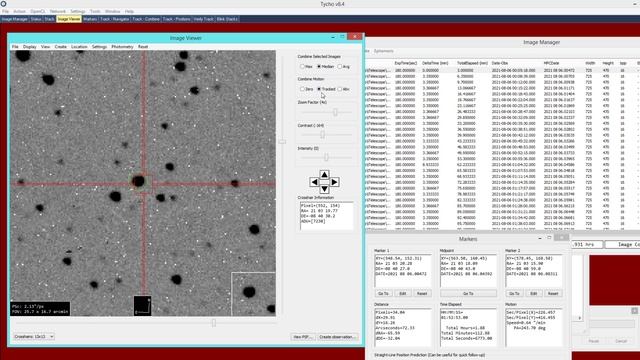
Task: Click the horizontal slider below the image
Action: coord(213,323)
